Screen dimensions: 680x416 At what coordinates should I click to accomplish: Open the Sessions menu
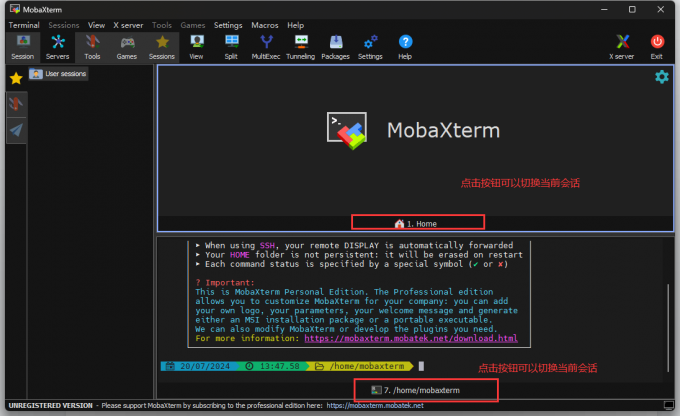point(64,25)
